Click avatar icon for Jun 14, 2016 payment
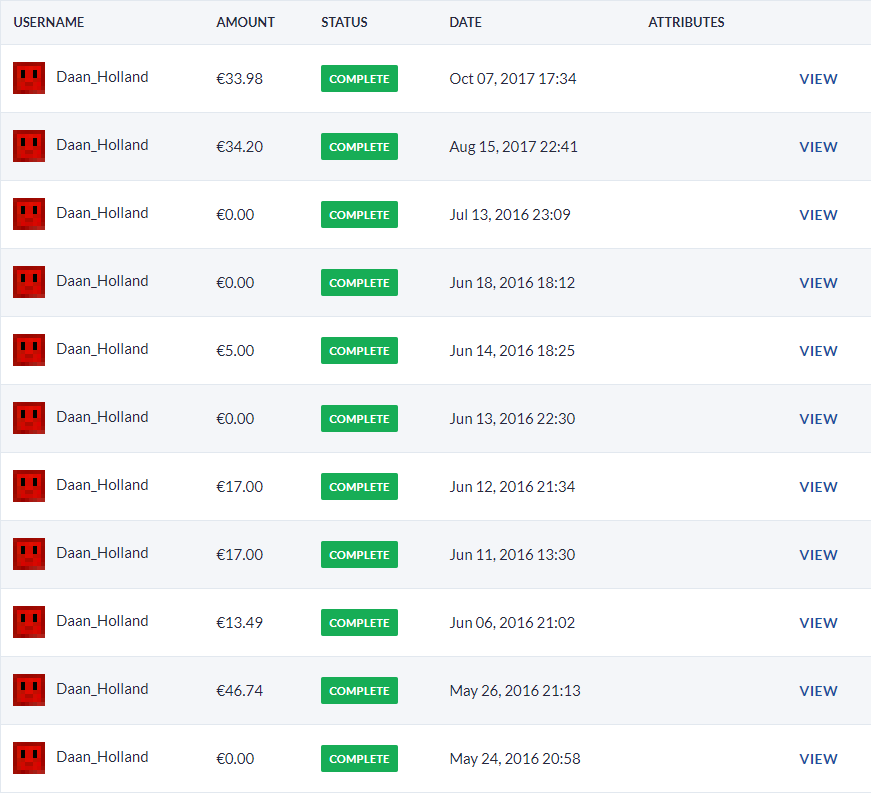871x793 pixels. [29, 350]
